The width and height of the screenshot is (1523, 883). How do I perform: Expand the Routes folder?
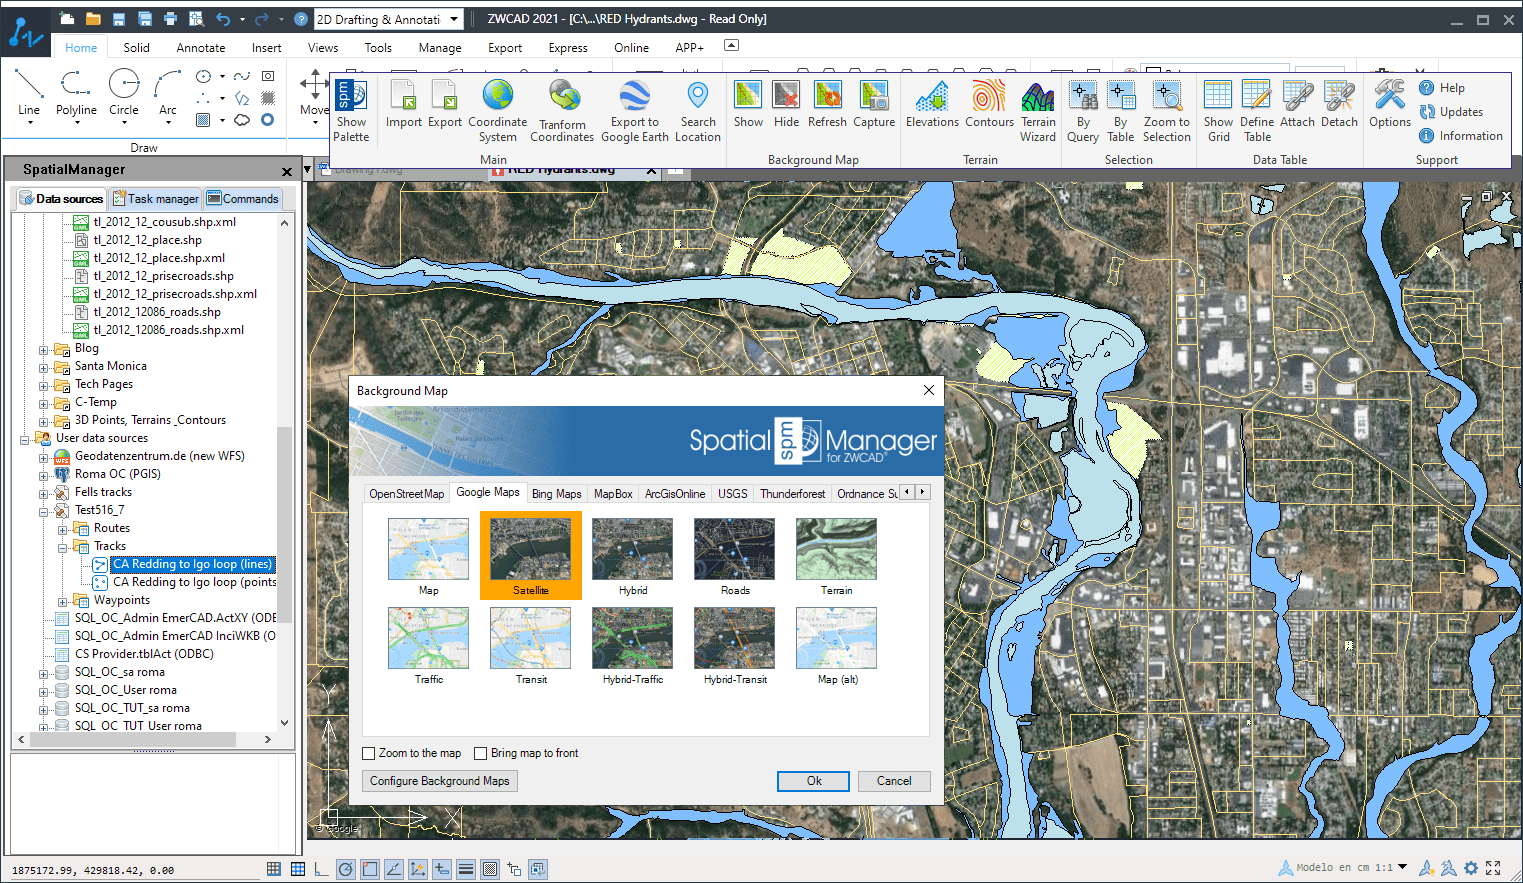point(63,529)
